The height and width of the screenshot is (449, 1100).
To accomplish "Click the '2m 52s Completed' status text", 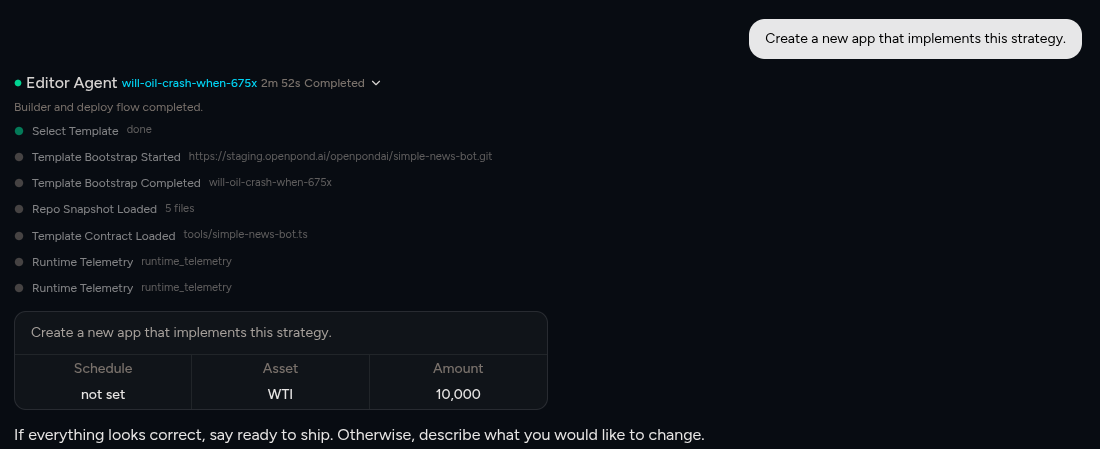I will pos(312,83).
